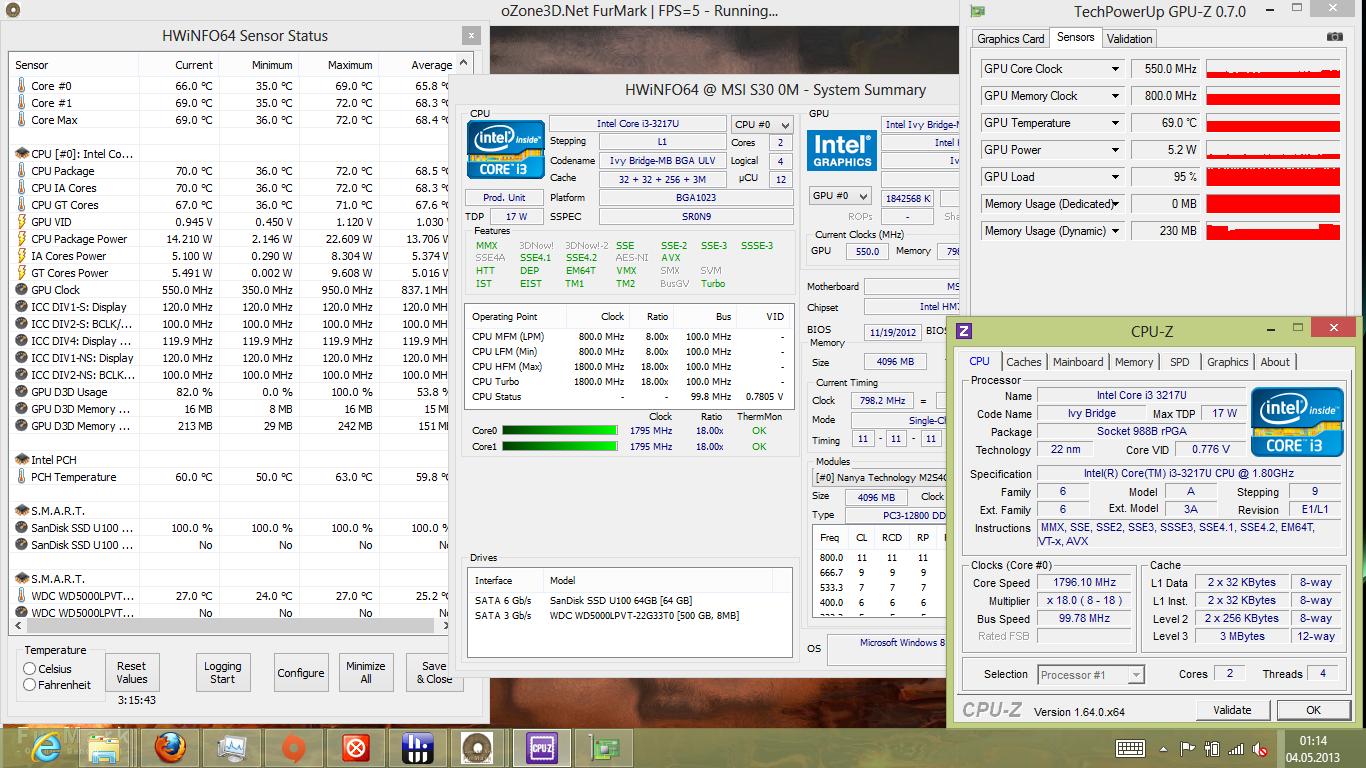Open the touch keyboard icon
1366x768 pixels.
(1131, 747)
